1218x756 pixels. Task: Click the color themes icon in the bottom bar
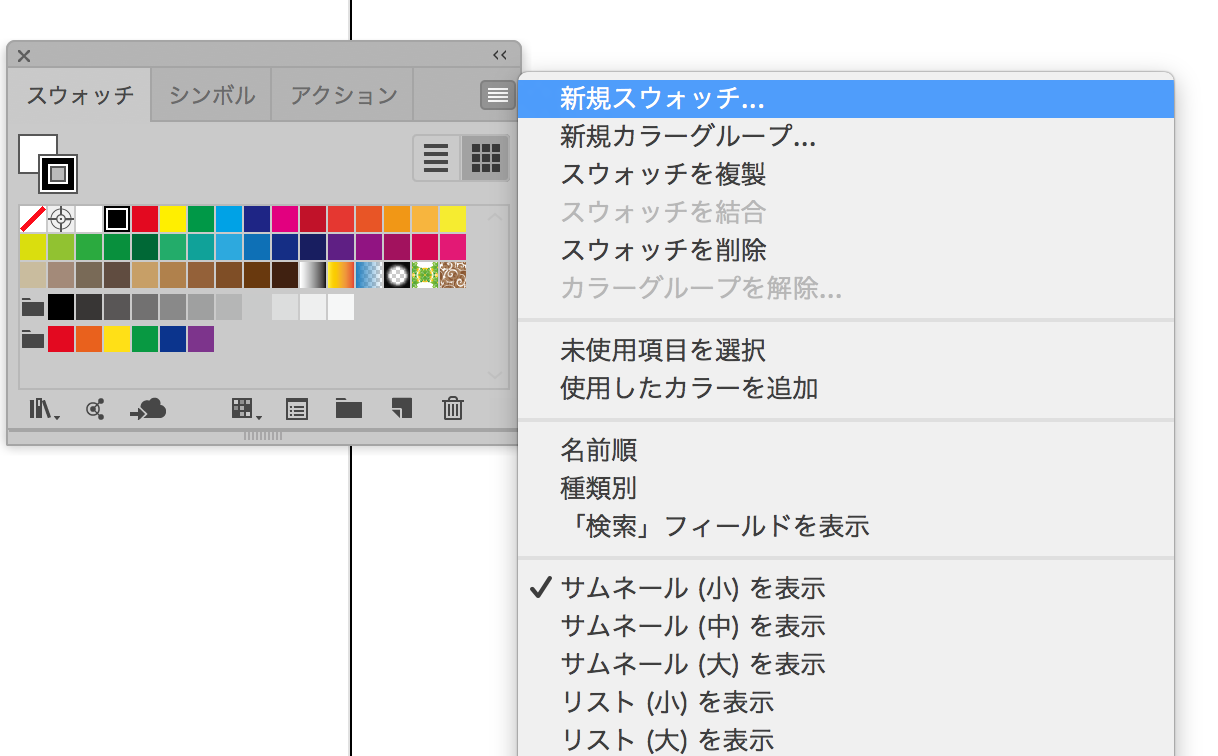click(96, 408)
